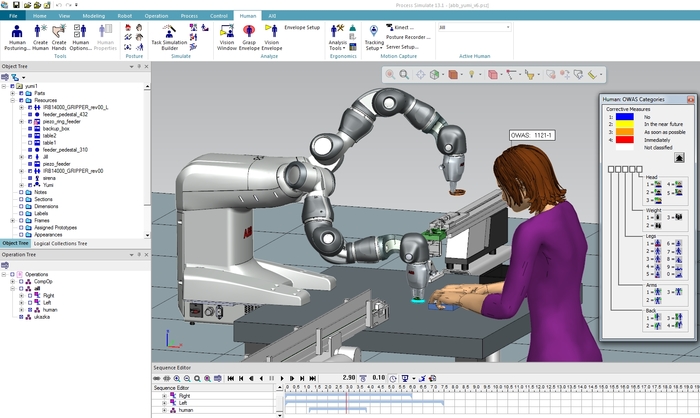
Task: Open the File menu
Action: 13,16
